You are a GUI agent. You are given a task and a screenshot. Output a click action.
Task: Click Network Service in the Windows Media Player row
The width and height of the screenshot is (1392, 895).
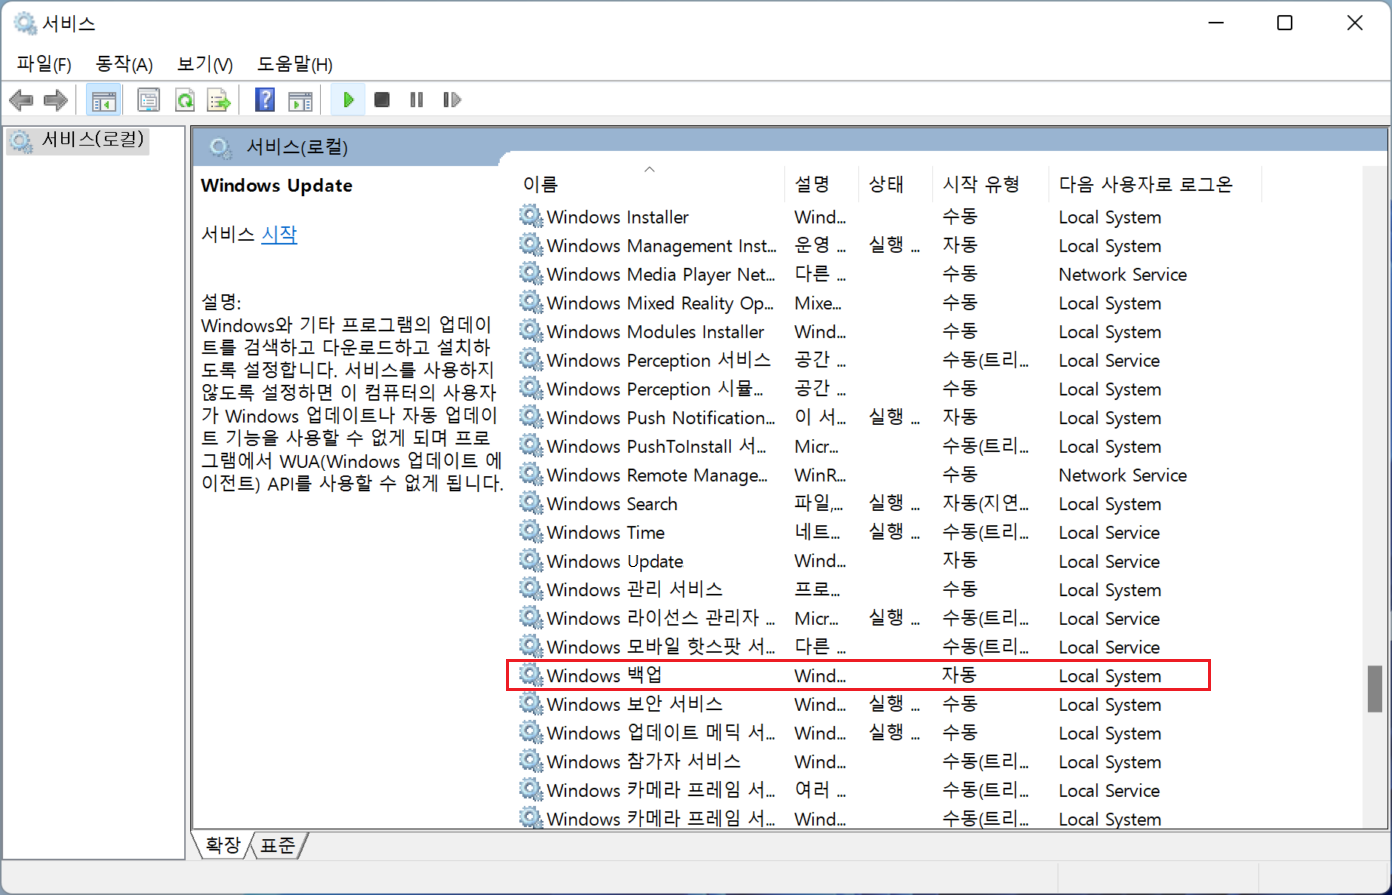point(1123,275)
